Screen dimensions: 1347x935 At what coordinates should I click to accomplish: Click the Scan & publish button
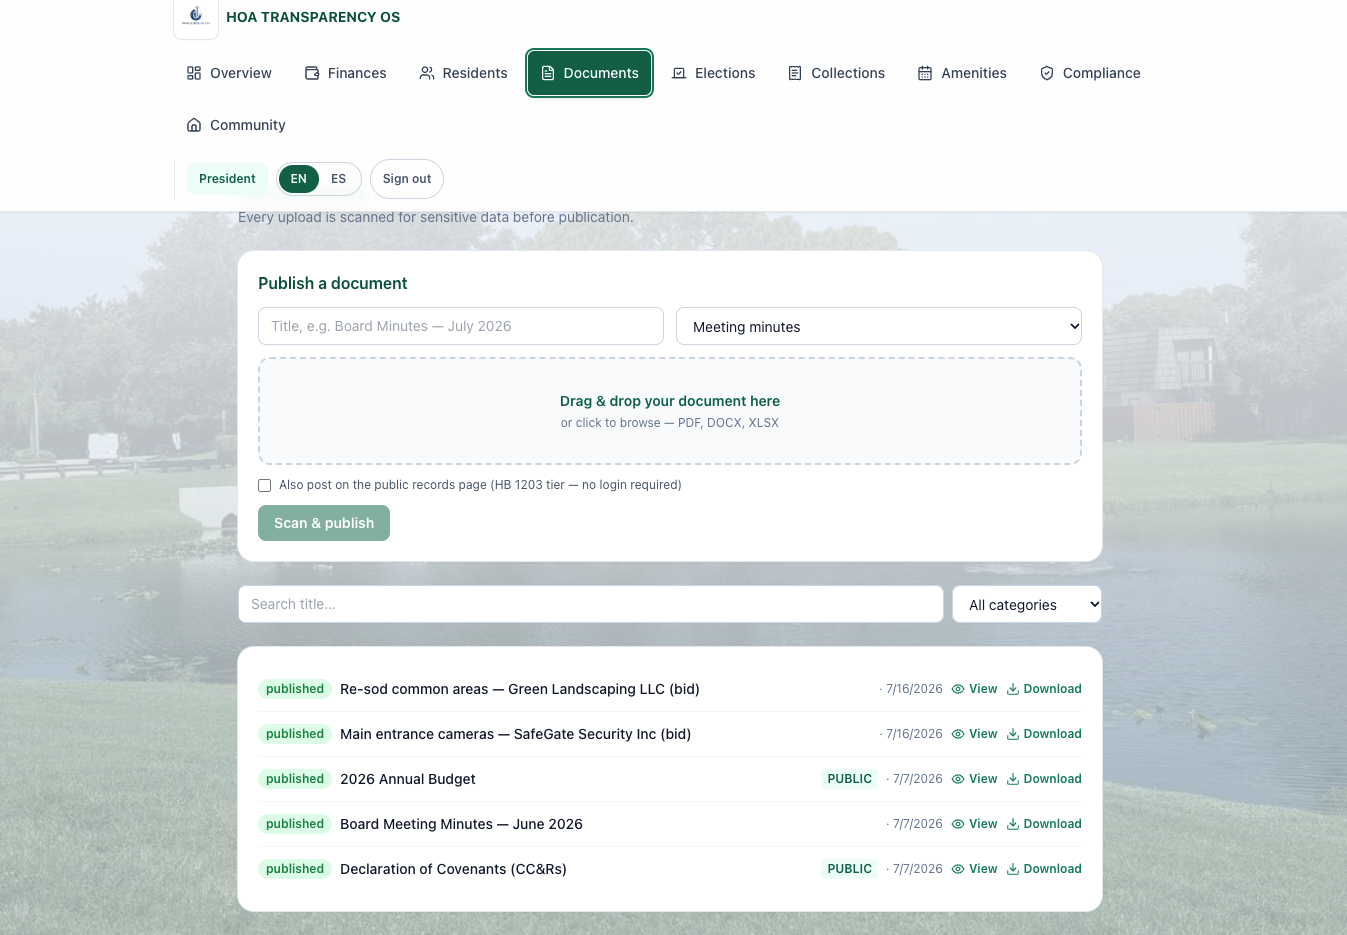324,523
